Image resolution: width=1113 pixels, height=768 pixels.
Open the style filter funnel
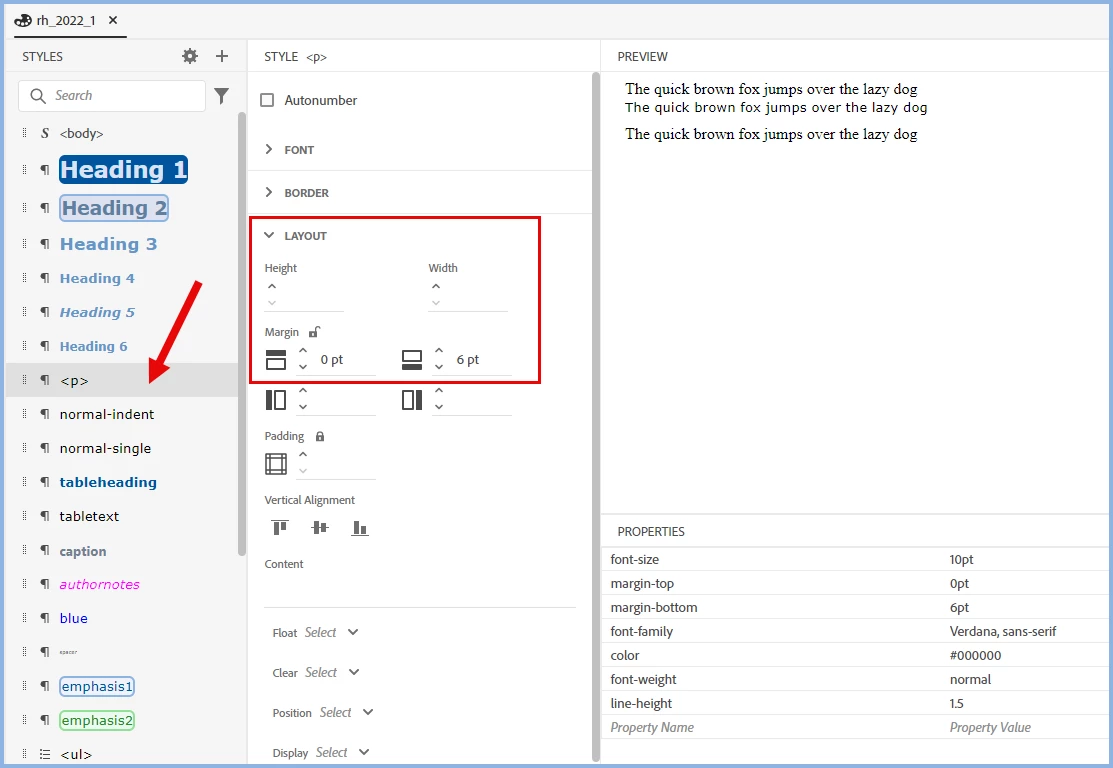click(221, 95)
